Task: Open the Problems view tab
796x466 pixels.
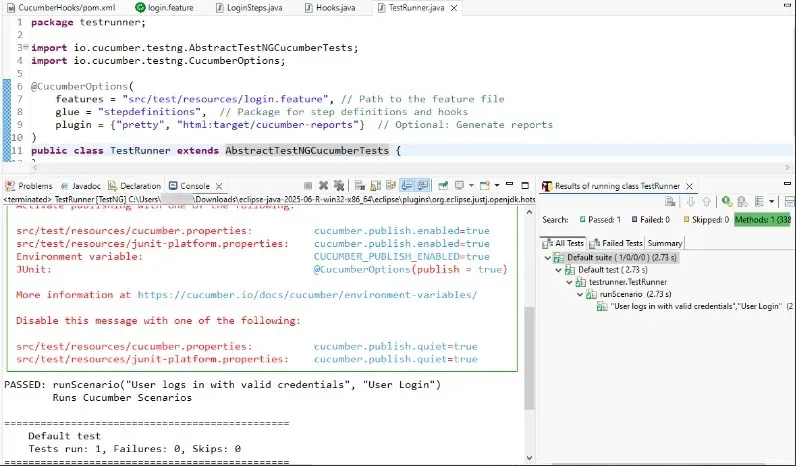Action: point(29,186)
